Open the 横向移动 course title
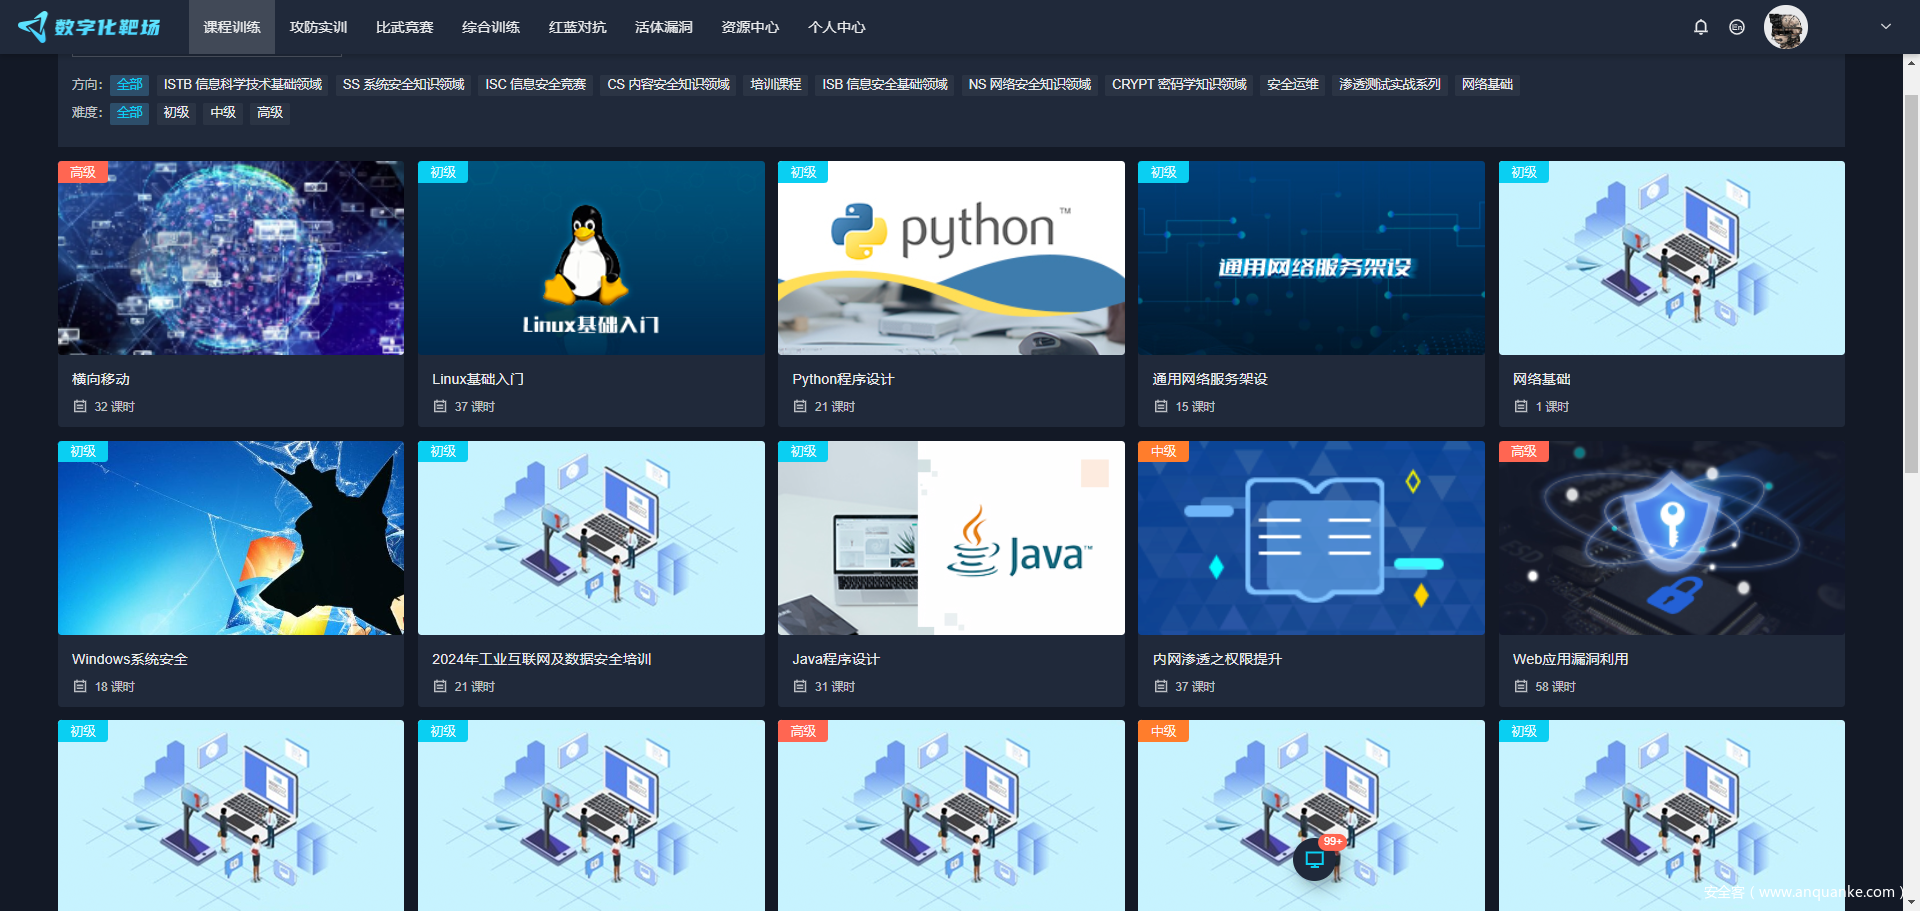Viewport: 1920px width, 911px height. point(101,380)
